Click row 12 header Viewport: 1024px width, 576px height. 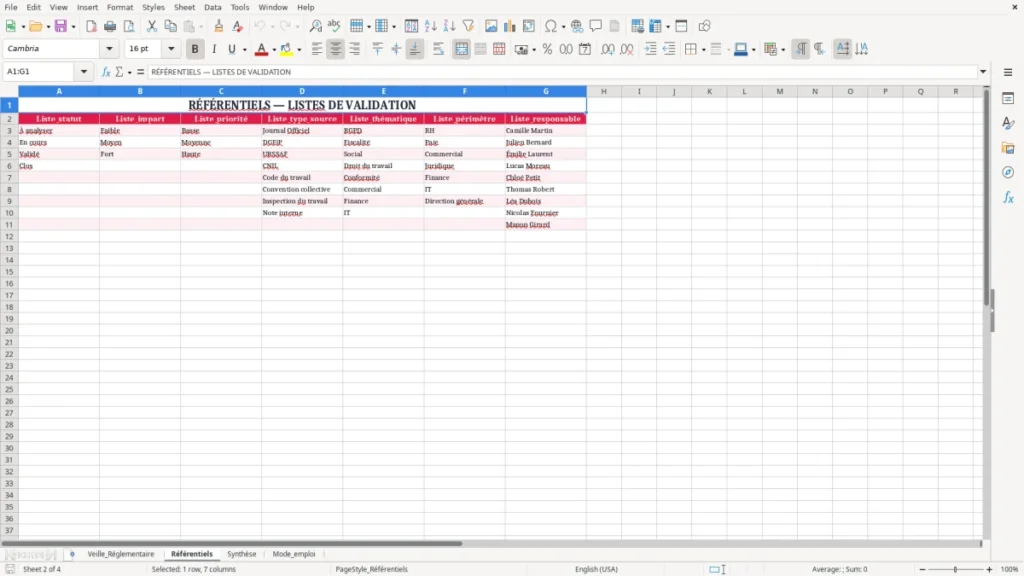pos(9,236)
